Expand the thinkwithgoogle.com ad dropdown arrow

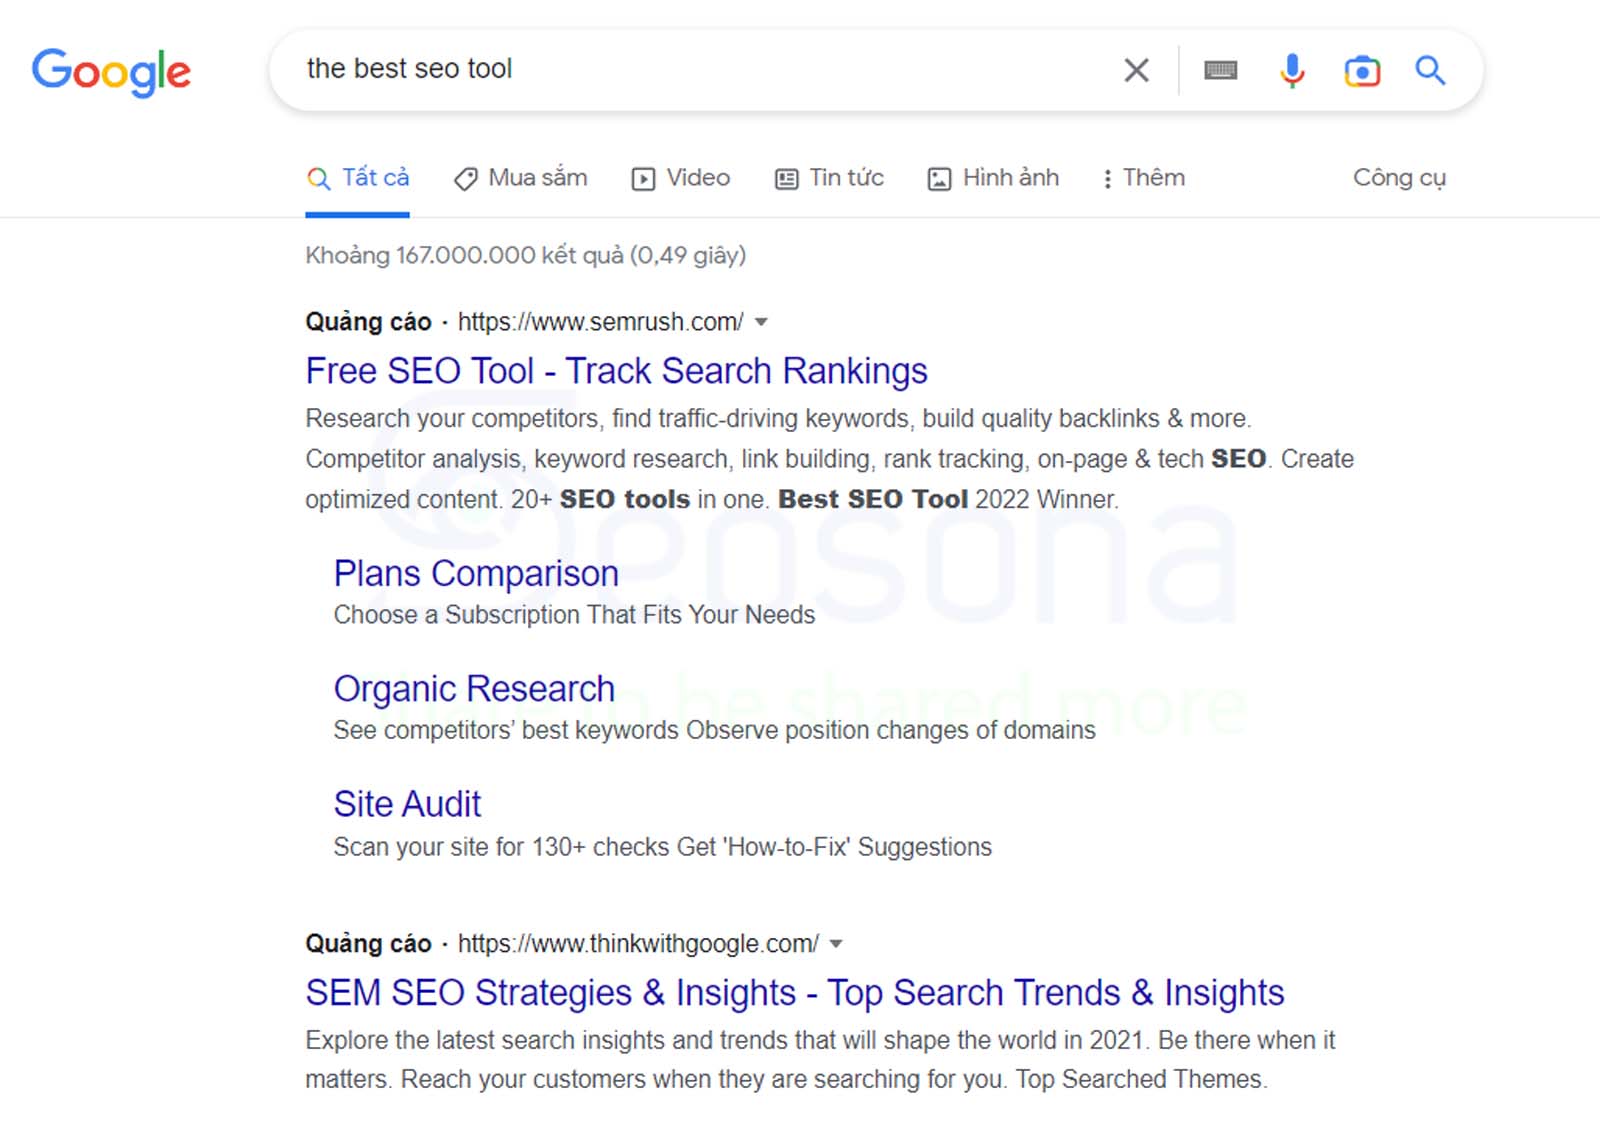pos(836,944)
